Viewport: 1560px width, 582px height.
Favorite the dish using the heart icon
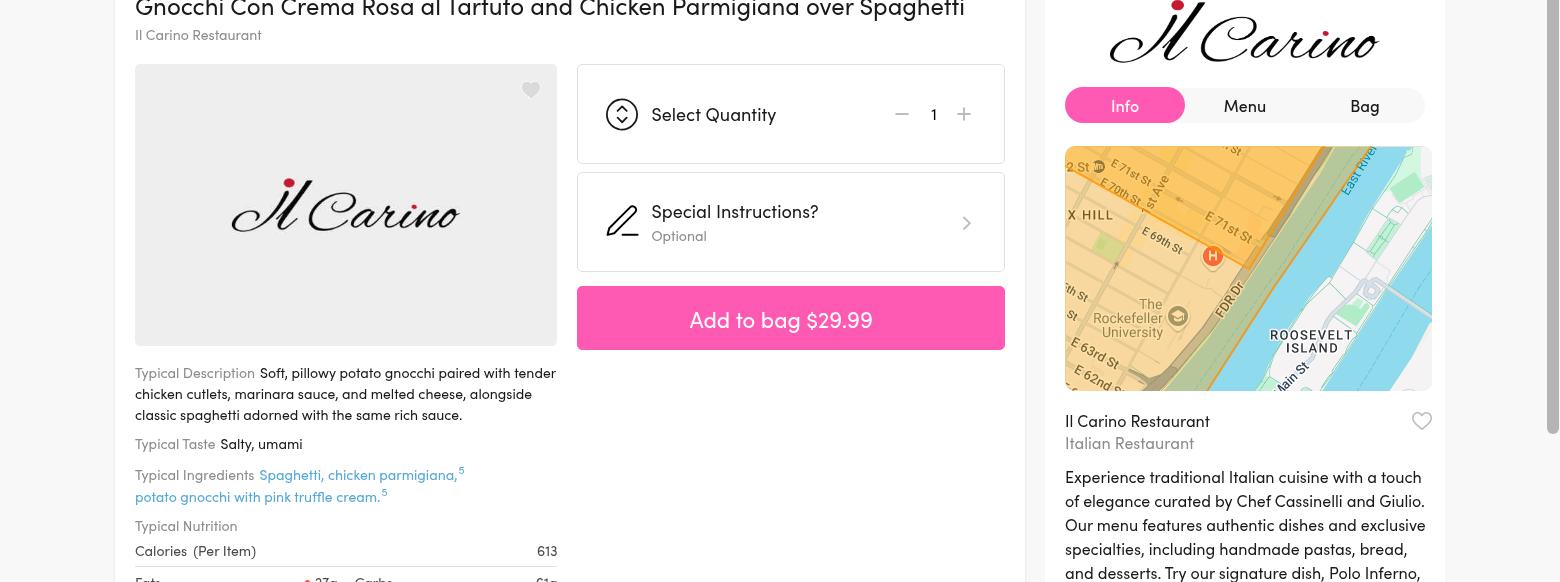pos(531,90)
